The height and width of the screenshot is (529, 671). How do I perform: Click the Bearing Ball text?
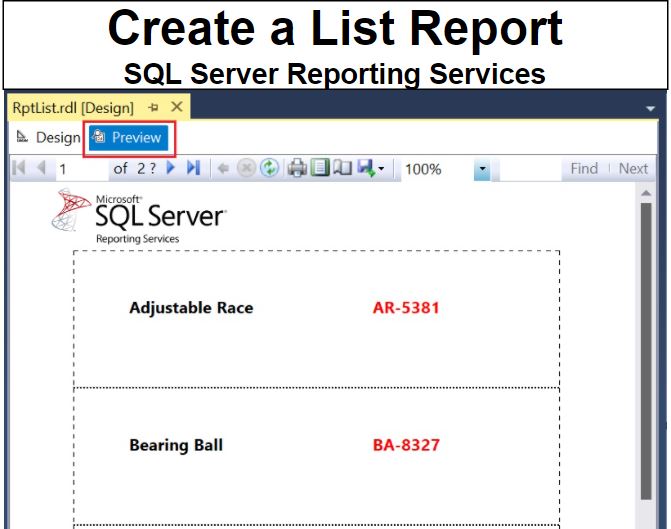(176, 445)
